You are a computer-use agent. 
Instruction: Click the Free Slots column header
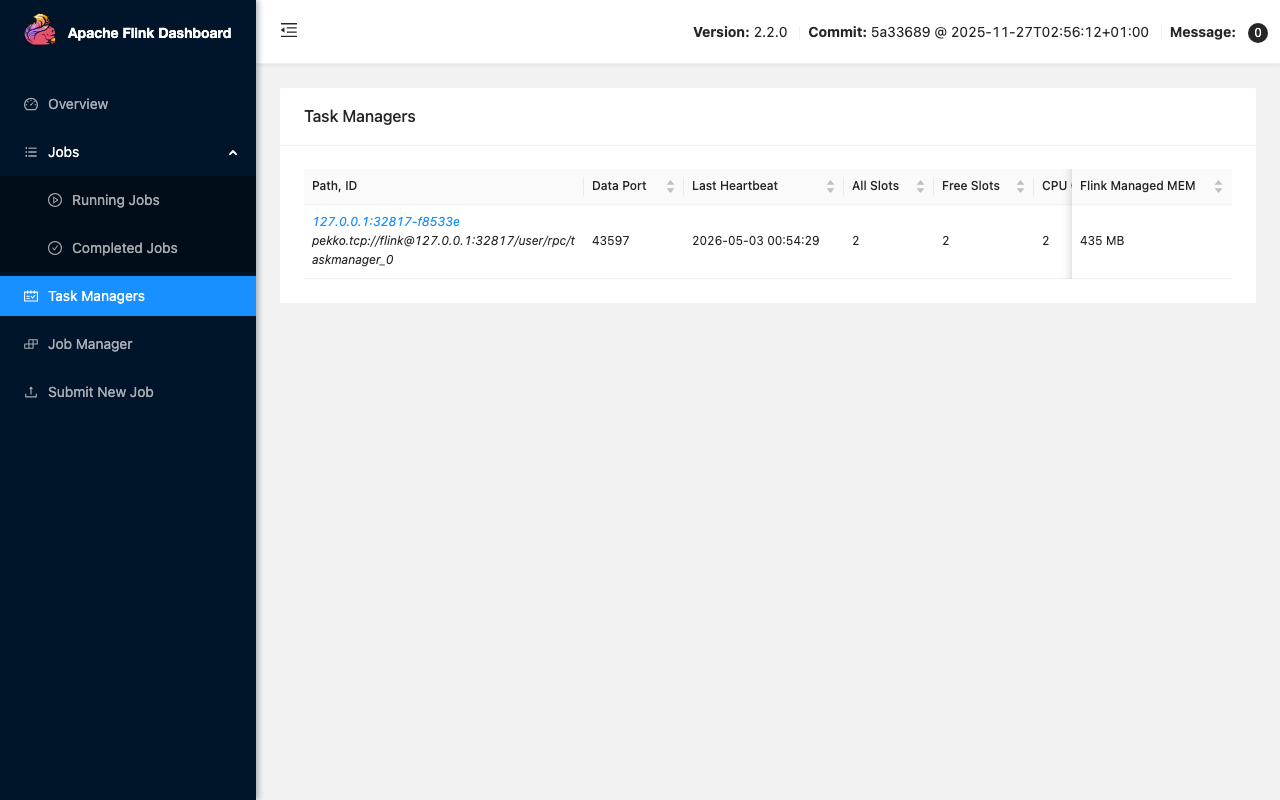point(984,186)
